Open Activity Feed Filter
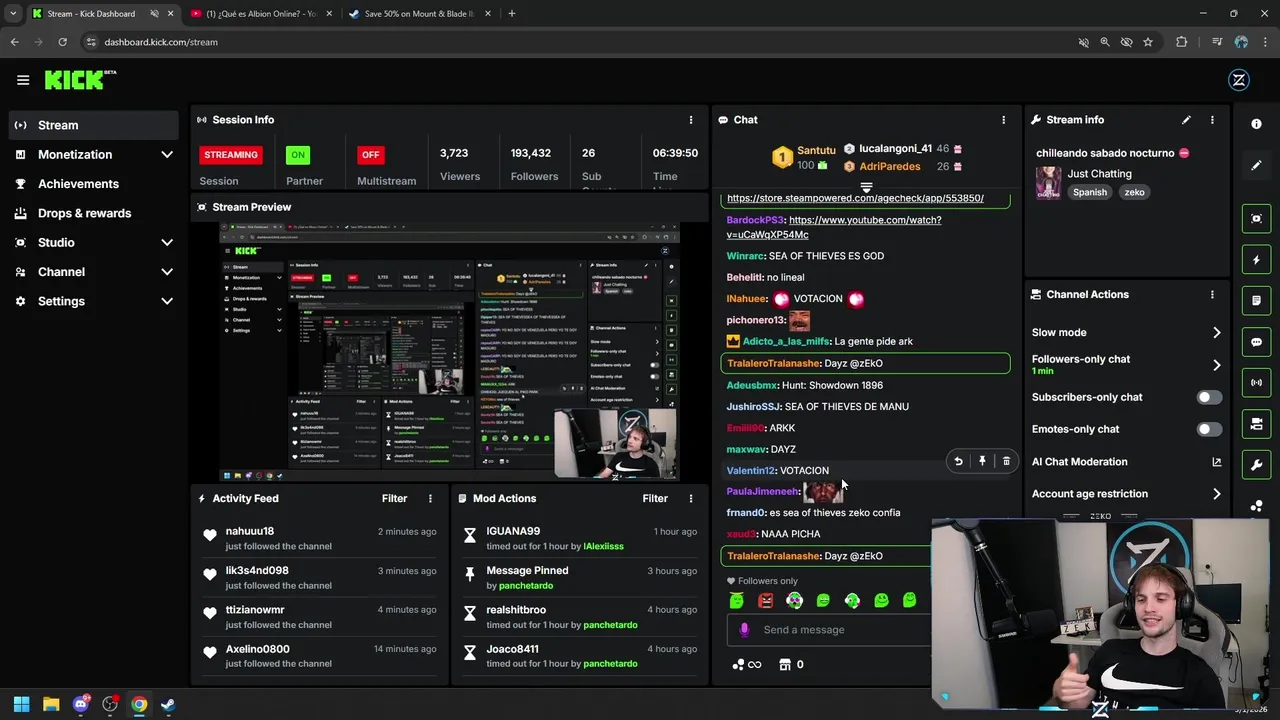This screenshot has width=1280, height=720. 394,498
